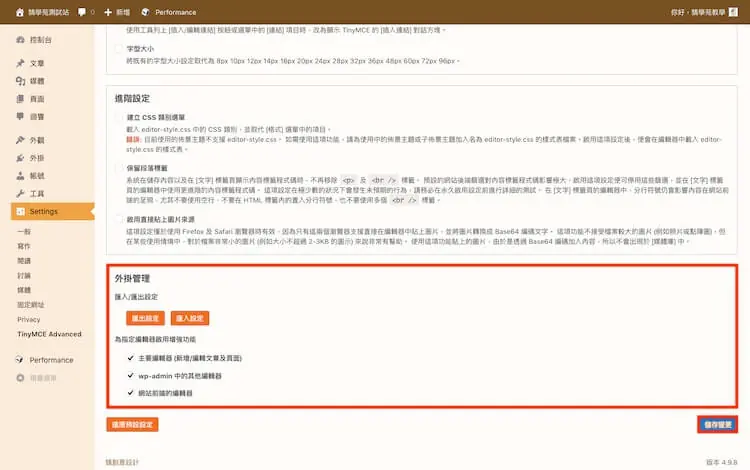Click the orange restore default settings button
750x470 pixels.
[x=132, y=425]
